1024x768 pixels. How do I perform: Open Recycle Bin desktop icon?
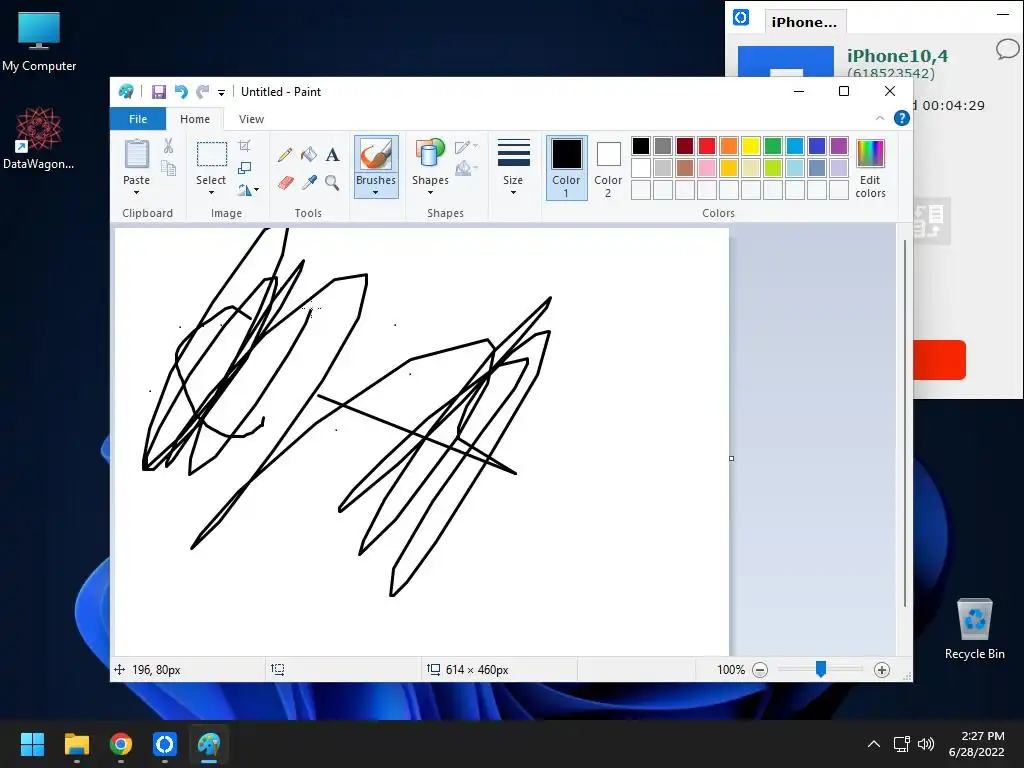pyautogui.click(x=974, y=629)
